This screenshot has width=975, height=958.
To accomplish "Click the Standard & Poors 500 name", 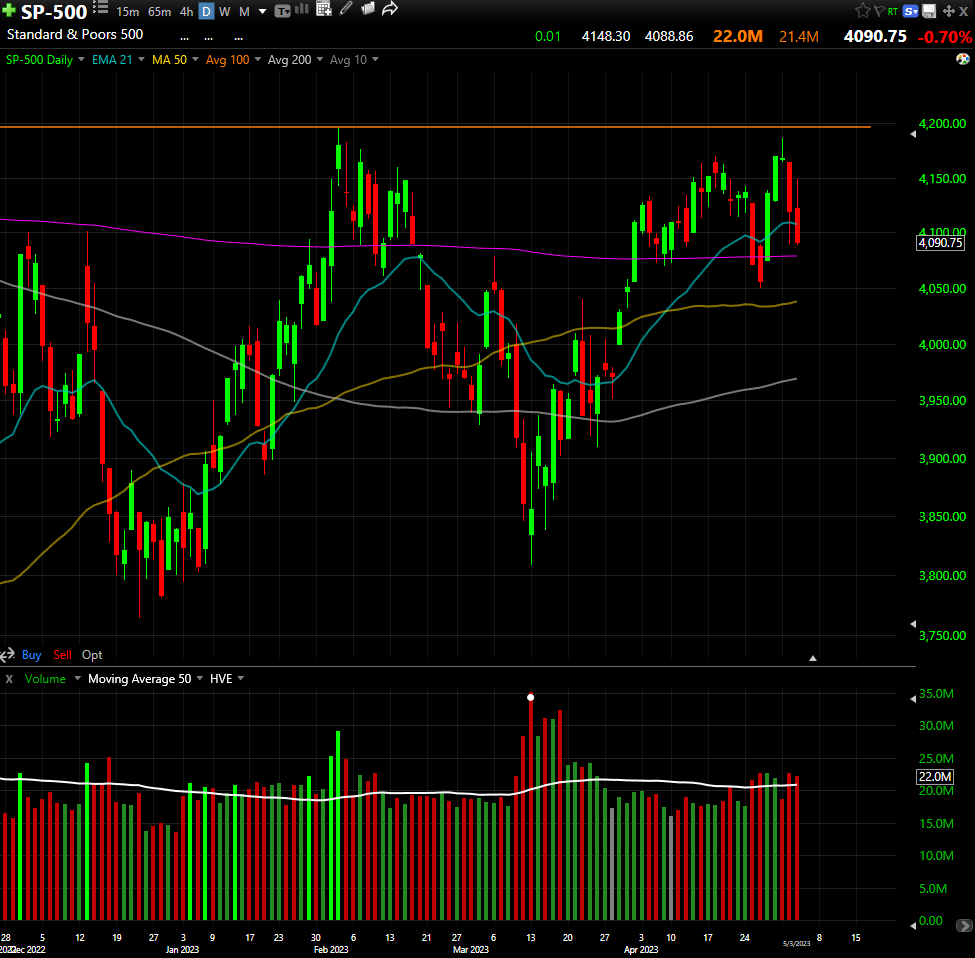I will [75, 34].
